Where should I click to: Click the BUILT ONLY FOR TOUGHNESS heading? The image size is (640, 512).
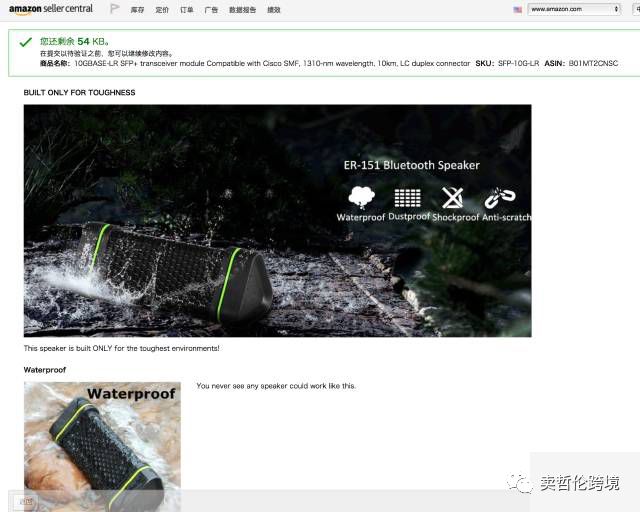point(79,93)
